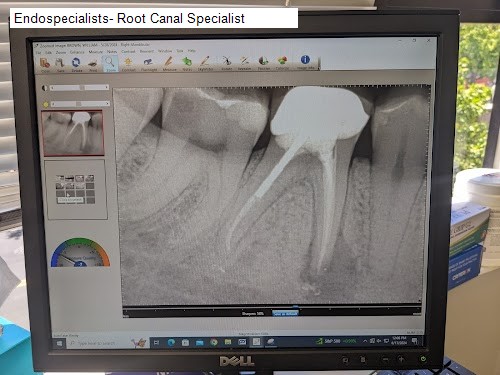Screen dimensions: 500x375
Task: Apply the Colorize tool
Action: click(282, 63)
